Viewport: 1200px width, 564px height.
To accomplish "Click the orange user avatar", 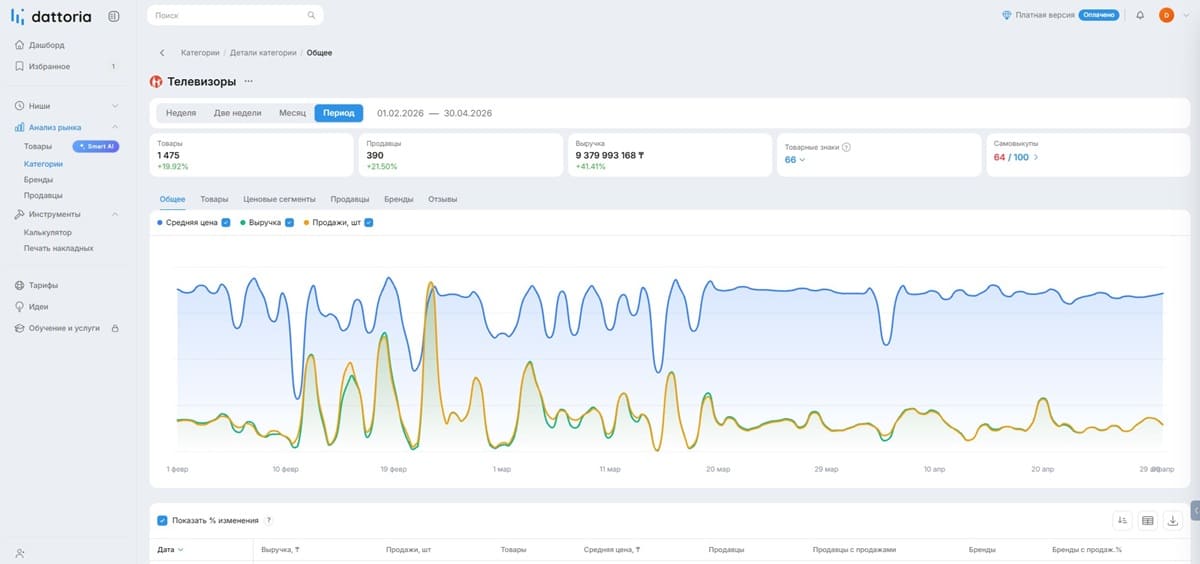I will [1166, 16].
